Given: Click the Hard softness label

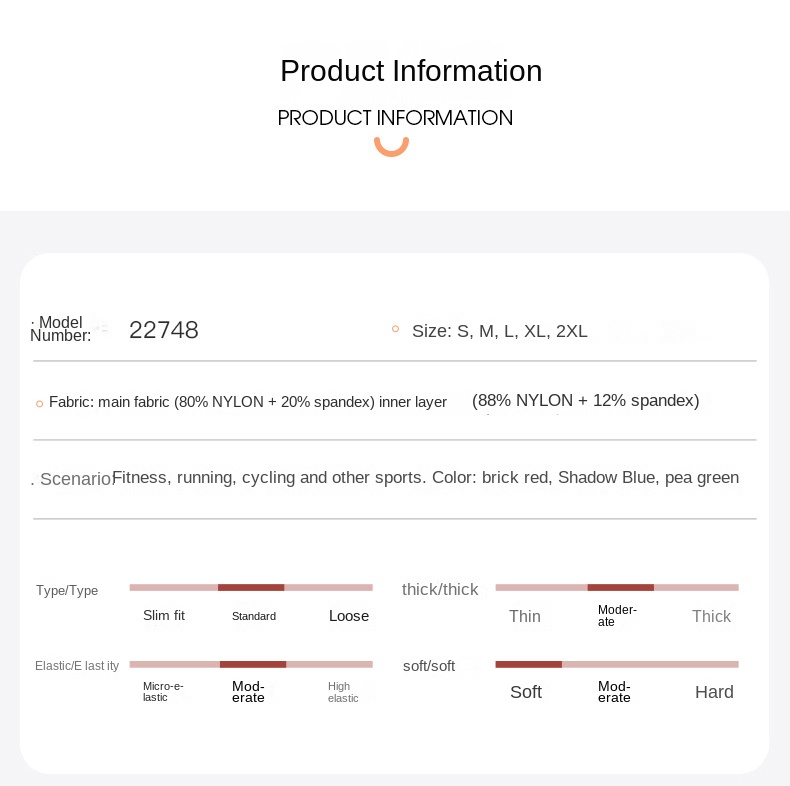Looking at the screenshot, I should click(x=714, y=692).
